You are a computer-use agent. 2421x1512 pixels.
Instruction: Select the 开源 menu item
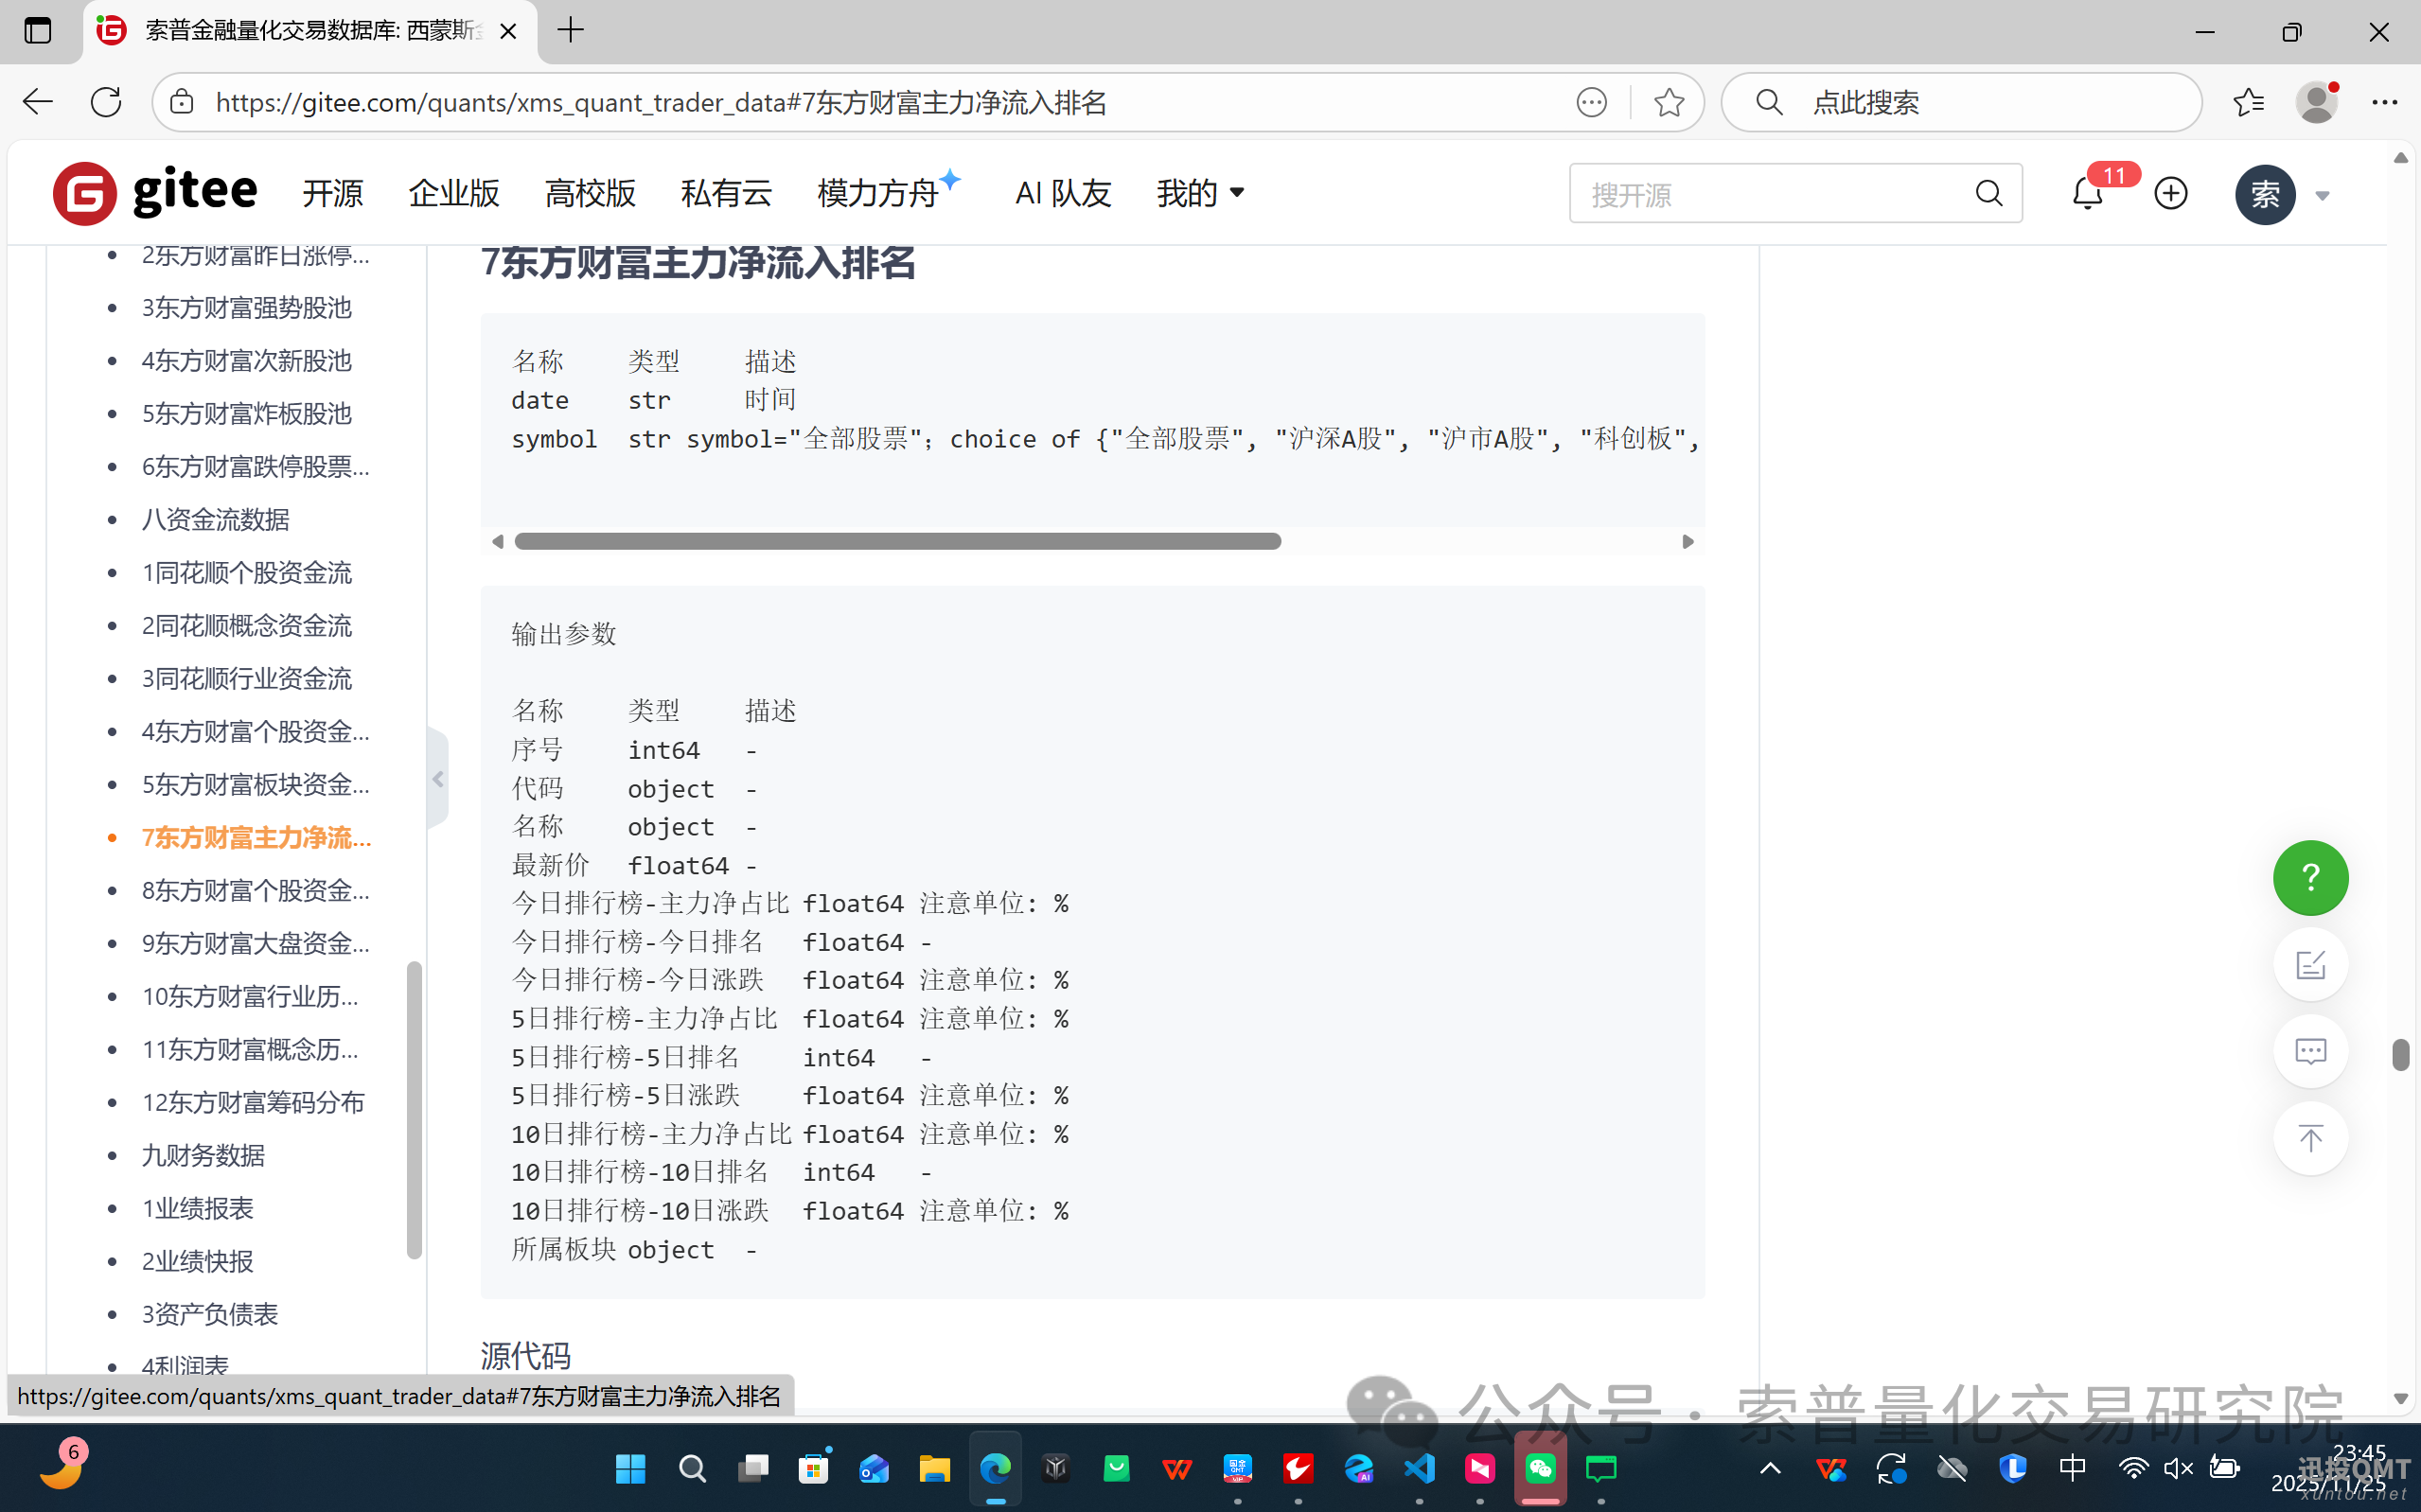pos(332,193)
